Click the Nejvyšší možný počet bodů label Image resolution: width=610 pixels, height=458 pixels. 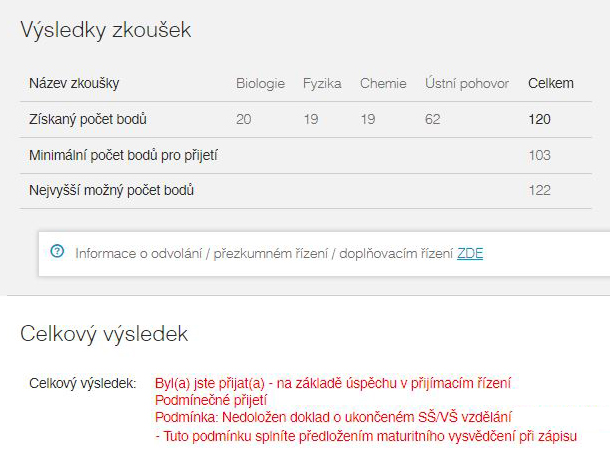[x=111, y=190]
